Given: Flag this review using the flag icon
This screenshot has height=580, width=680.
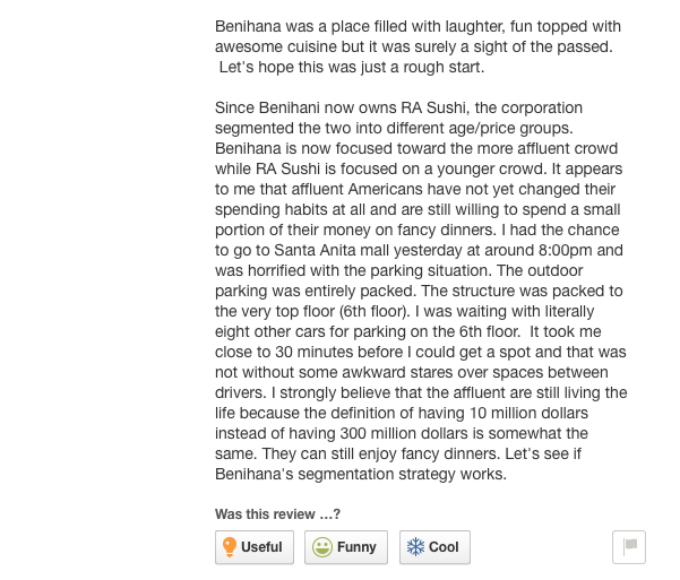Looking at the screenshot, I should coord(629,547).
